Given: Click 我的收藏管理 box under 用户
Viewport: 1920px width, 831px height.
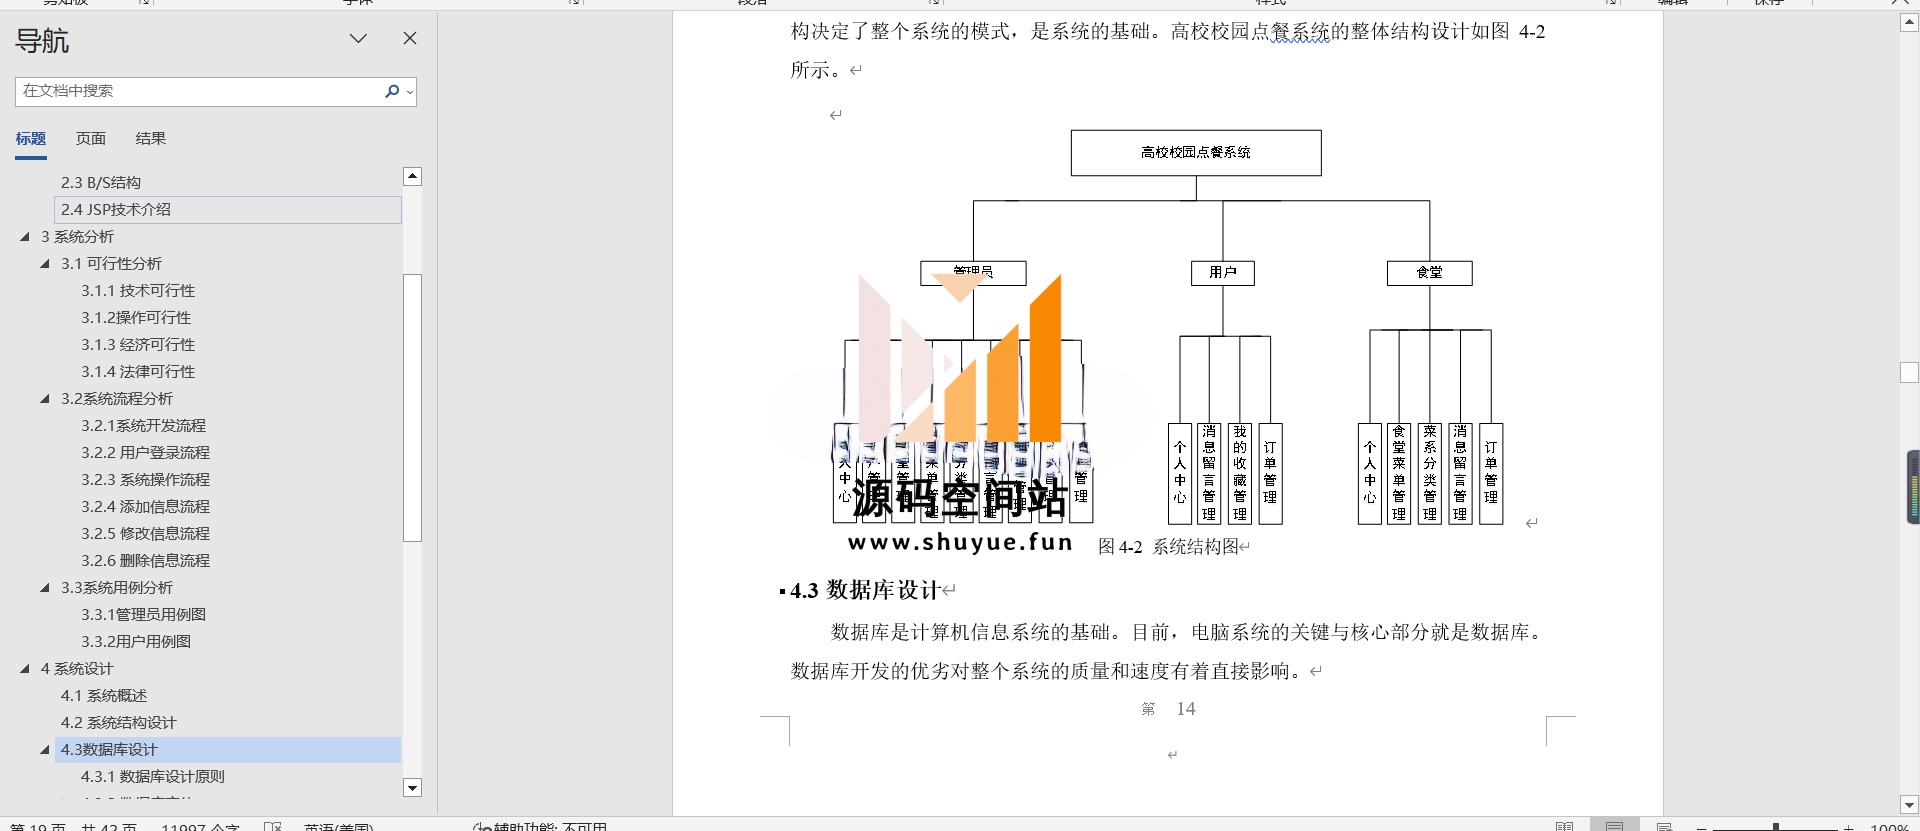Looking at the screenshot, I should (1240, 474).
